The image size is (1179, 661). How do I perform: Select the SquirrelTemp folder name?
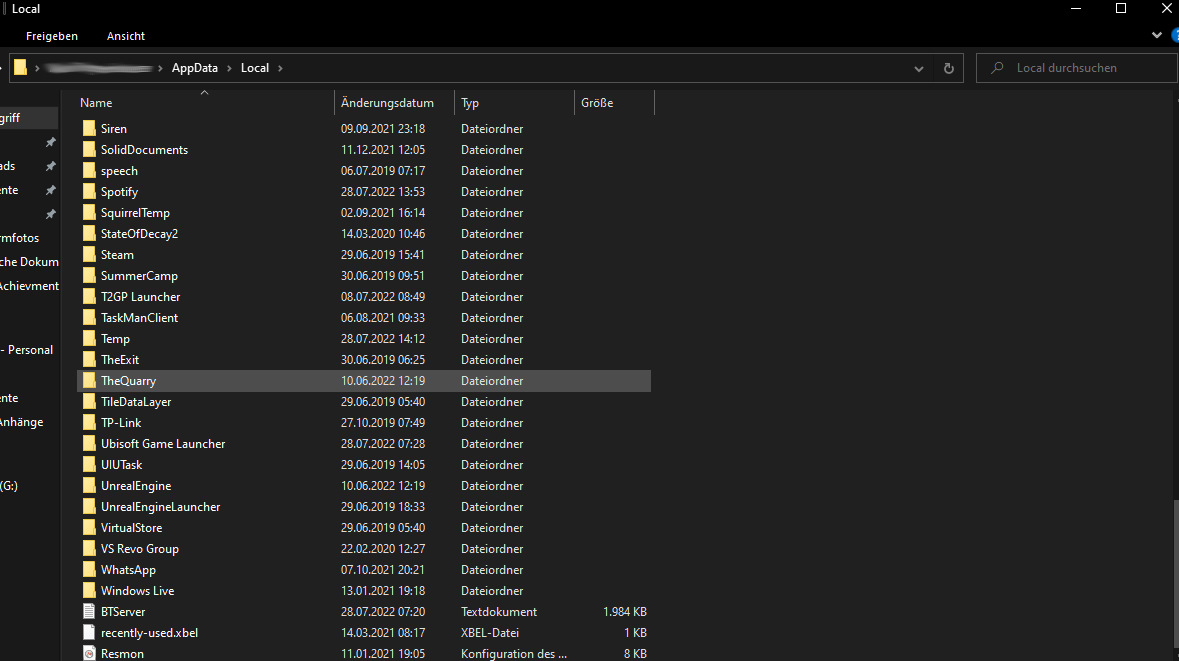(x=135, y=213)
